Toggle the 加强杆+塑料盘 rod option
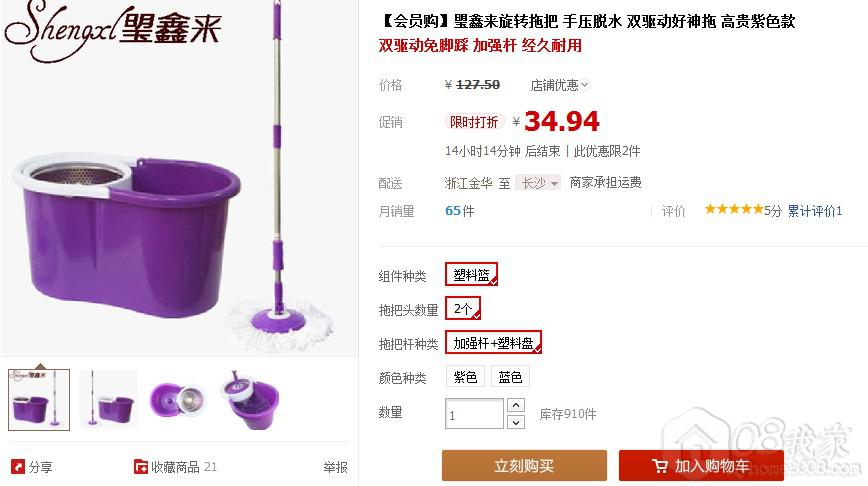The width and height of the screenshot is (868, 486). [x=493, y=343]
